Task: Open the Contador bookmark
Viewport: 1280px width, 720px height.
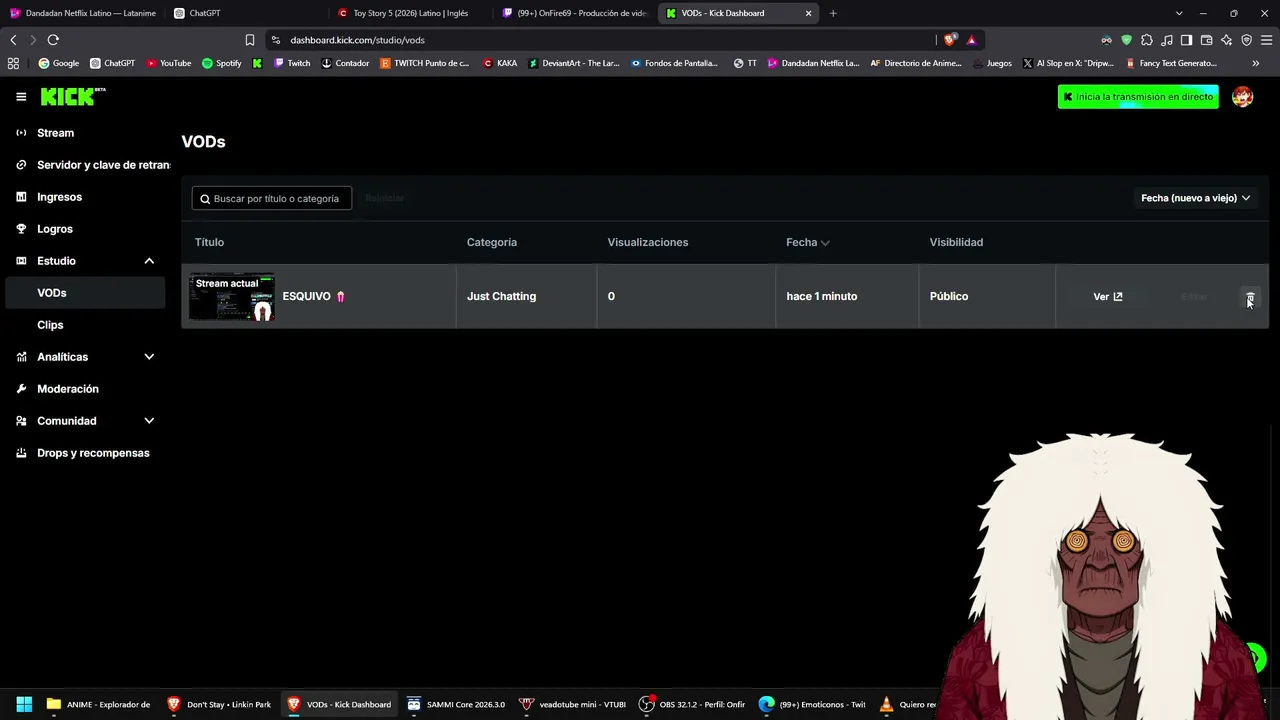Action: (345, 63)
